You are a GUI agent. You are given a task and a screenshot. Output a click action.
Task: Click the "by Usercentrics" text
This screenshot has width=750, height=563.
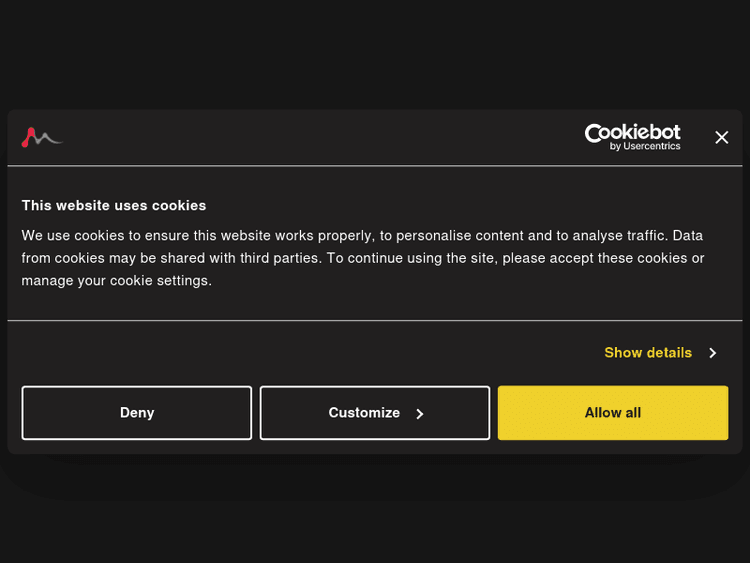(645, 147)
